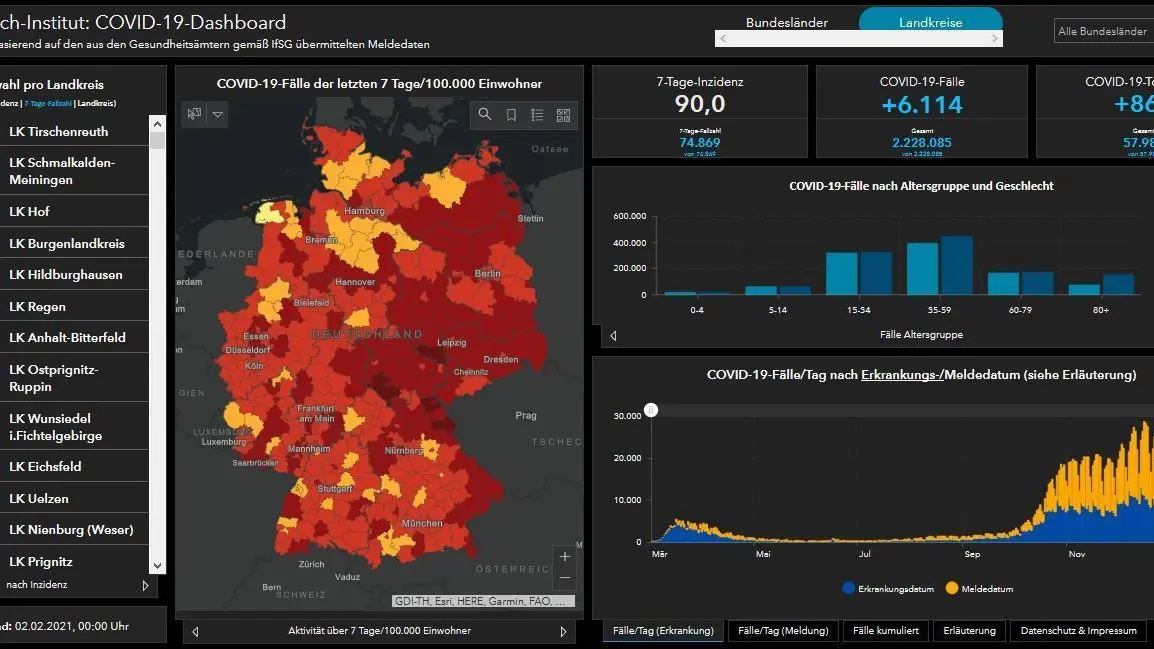Click the 7-Tage-Fallzahl link
The width and height of the screenshot is (1154, 649).
pyautogui.click(x=48, y=103)
